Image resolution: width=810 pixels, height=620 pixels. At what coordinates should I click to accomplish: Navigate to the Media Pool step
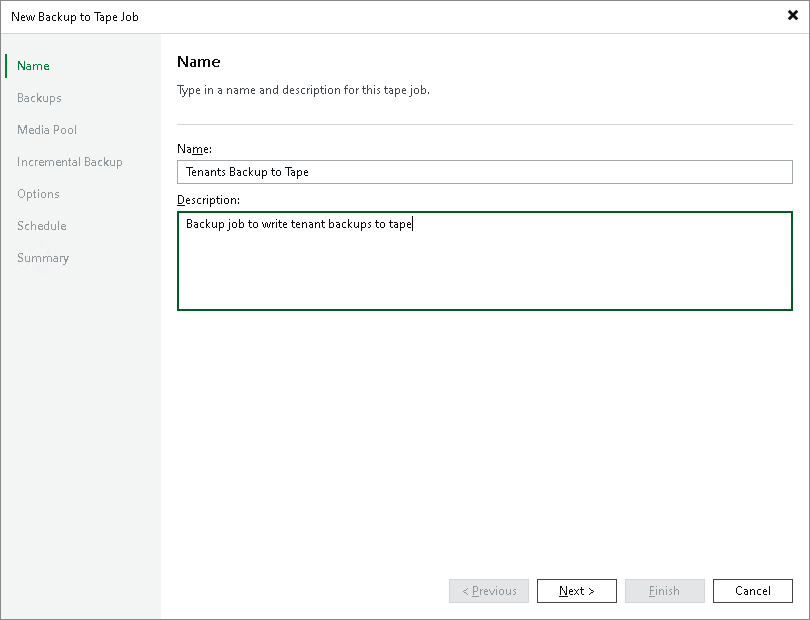44,129
